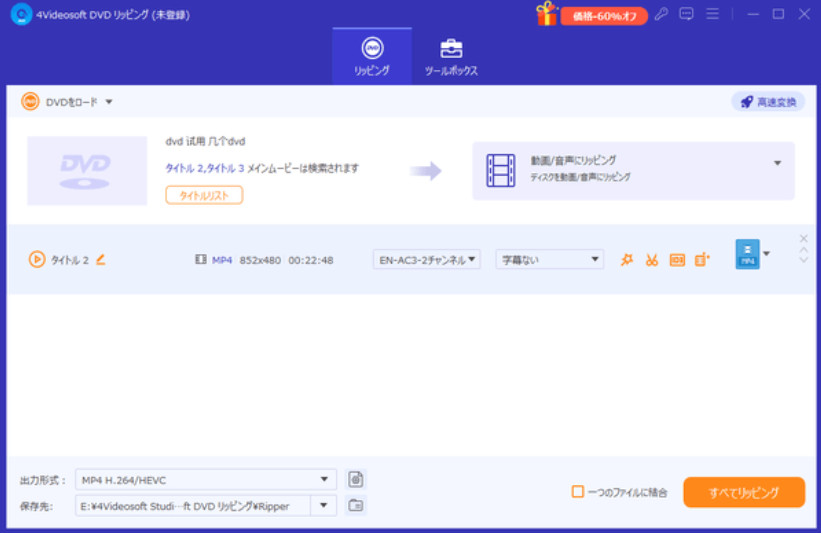Screen dimensions: 821x533
Task: Switch to the toolbox tab
Action: (x=451, y=57)
